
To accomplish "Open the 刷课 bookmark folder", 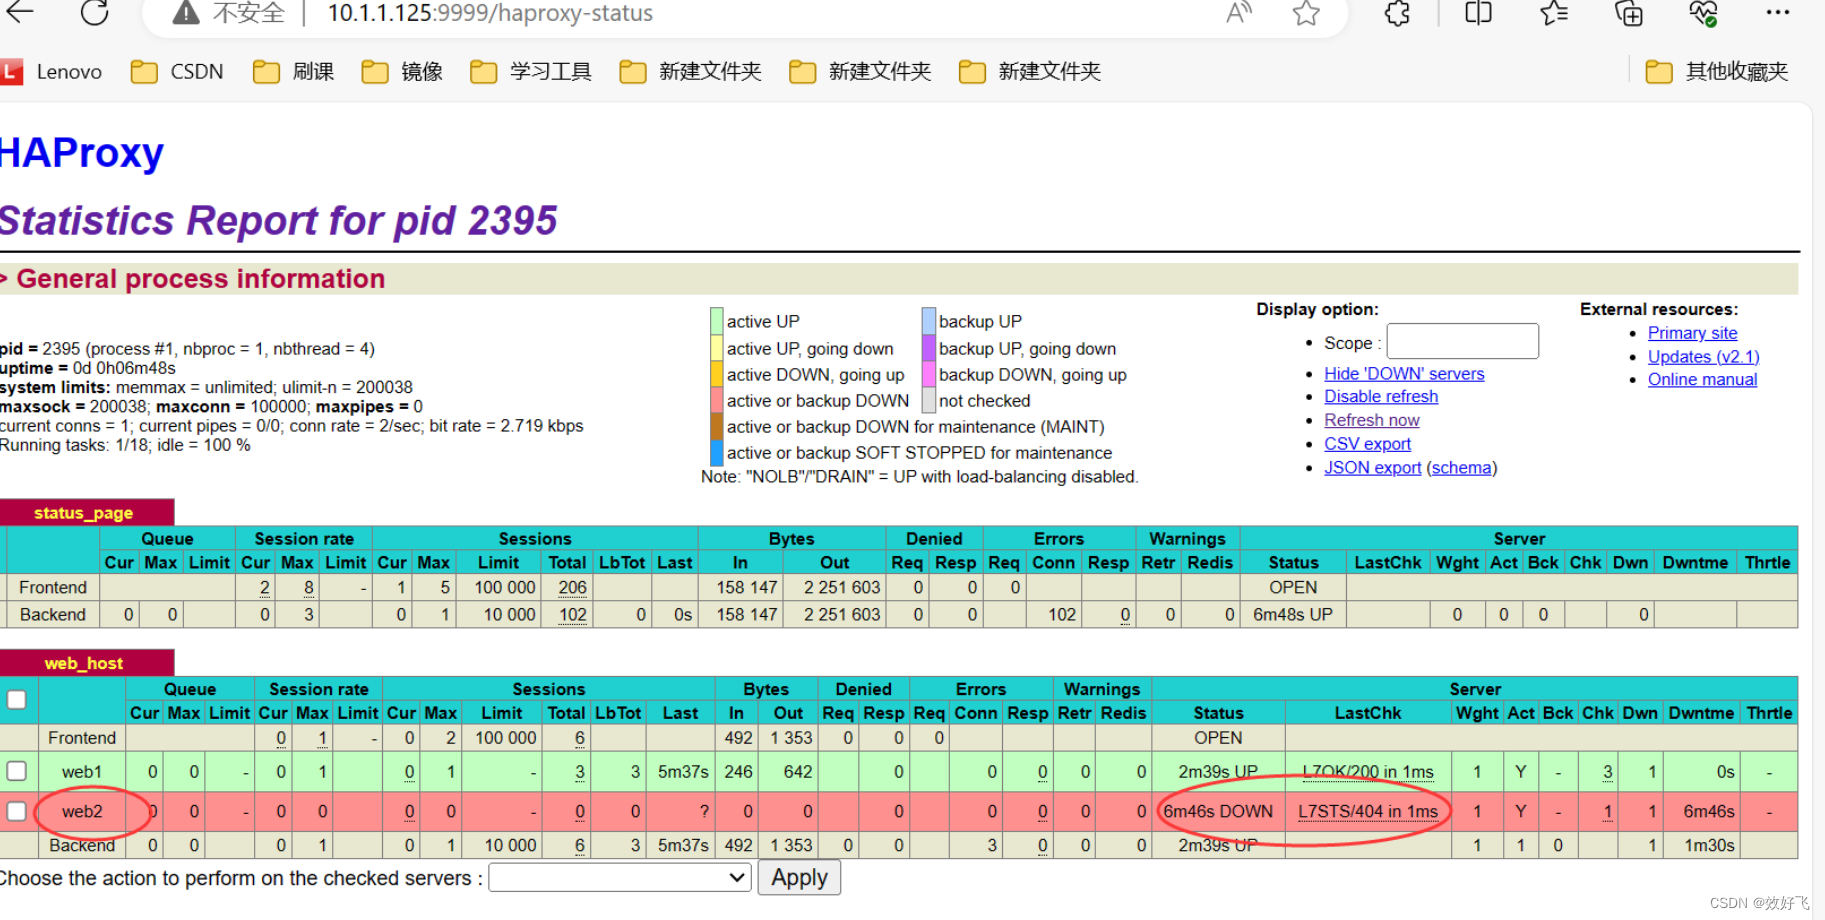I will tap(294, 72).
